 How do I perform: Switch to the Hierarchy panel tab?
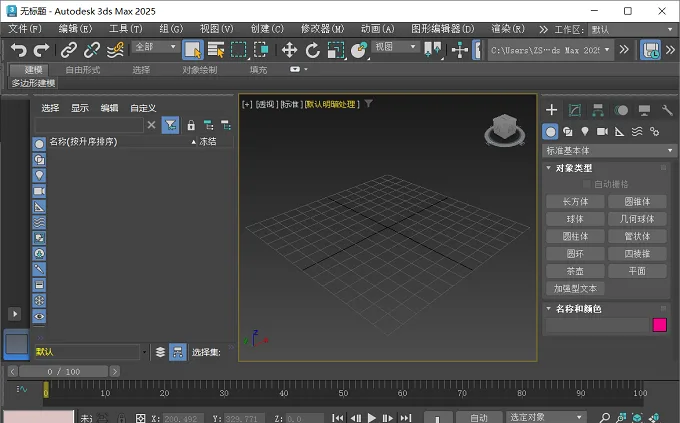click(x=598, y=110)
